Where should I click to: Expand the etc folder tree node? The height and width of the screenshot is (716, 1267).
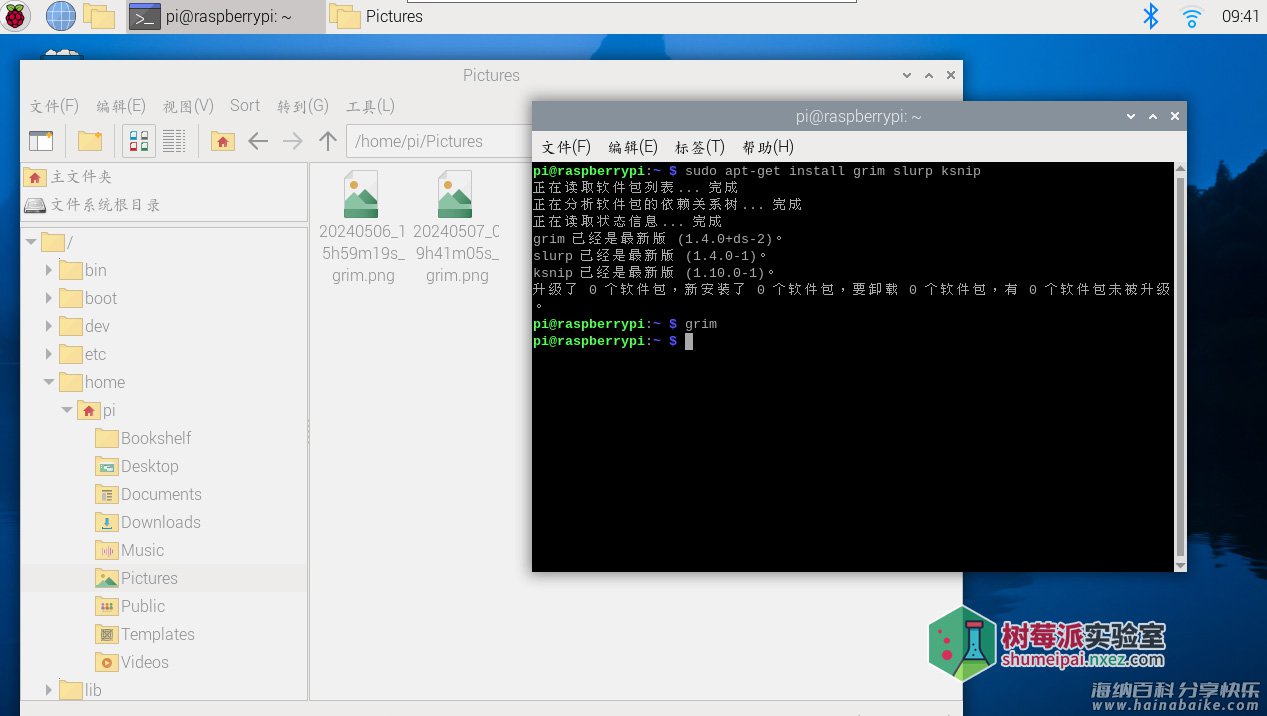click(49, 354)
